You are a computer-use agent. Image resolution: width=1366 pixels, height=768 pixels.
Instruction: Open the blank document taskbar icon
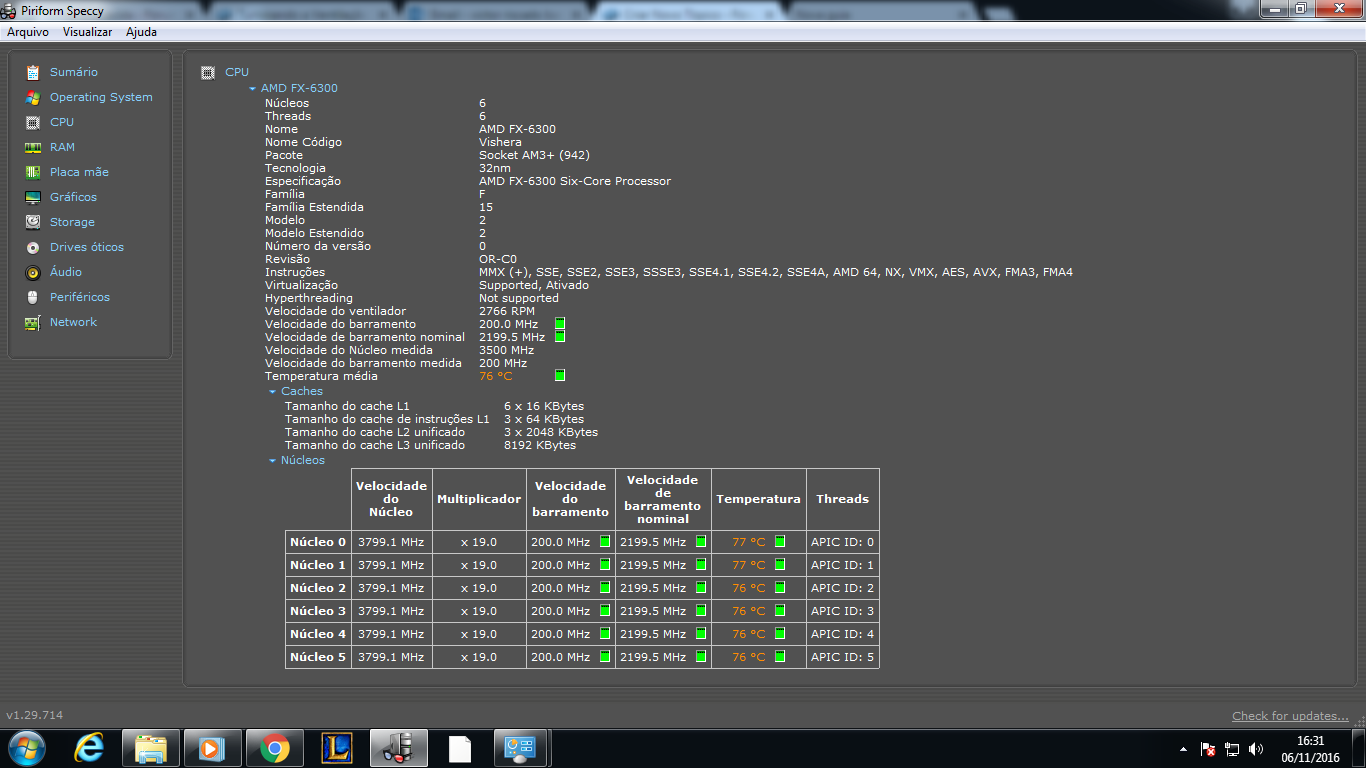click(x=459, y=748)
